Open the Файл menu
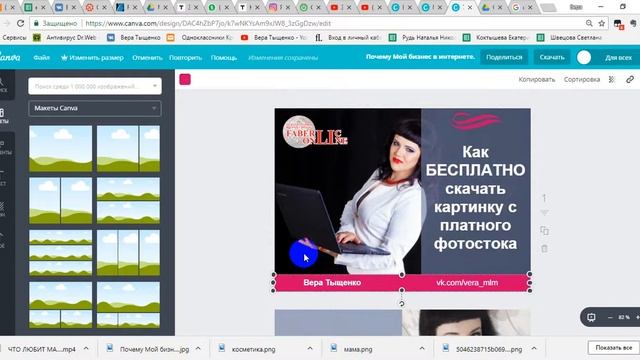 (x=42, y=58)
